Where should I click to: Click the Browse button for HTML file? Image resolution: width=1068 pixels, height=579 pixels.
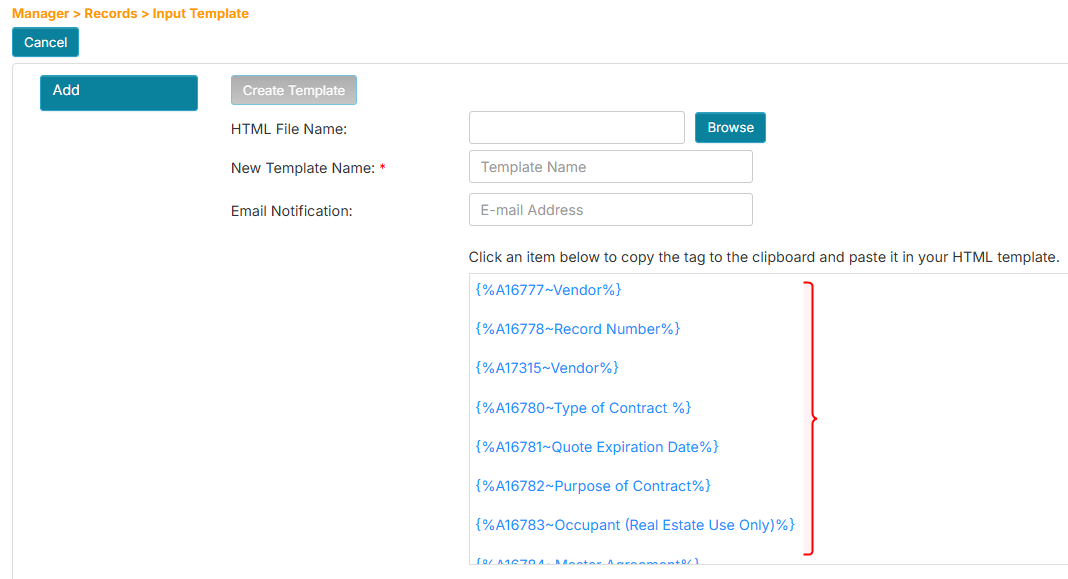pos(730,127)
